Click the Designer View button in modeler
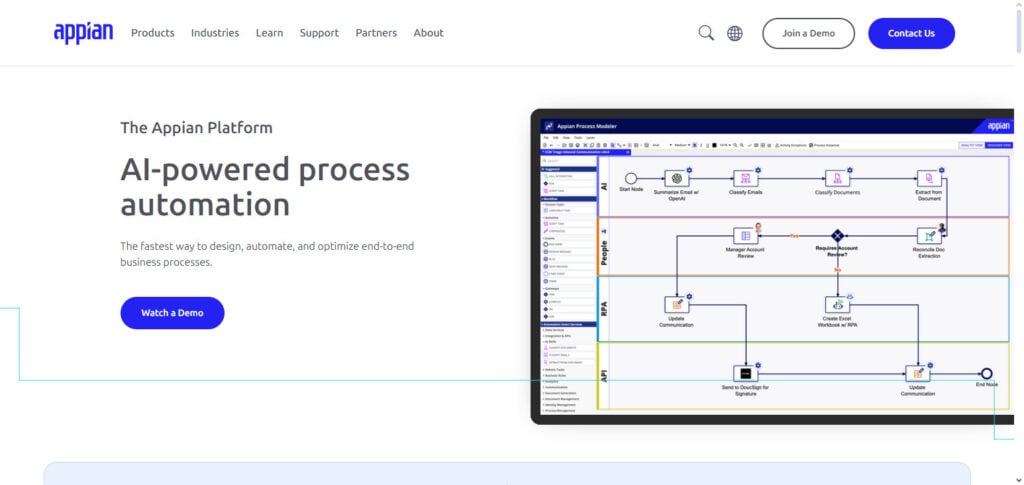Screen dimensions: 1024x485 pos(999,145)
